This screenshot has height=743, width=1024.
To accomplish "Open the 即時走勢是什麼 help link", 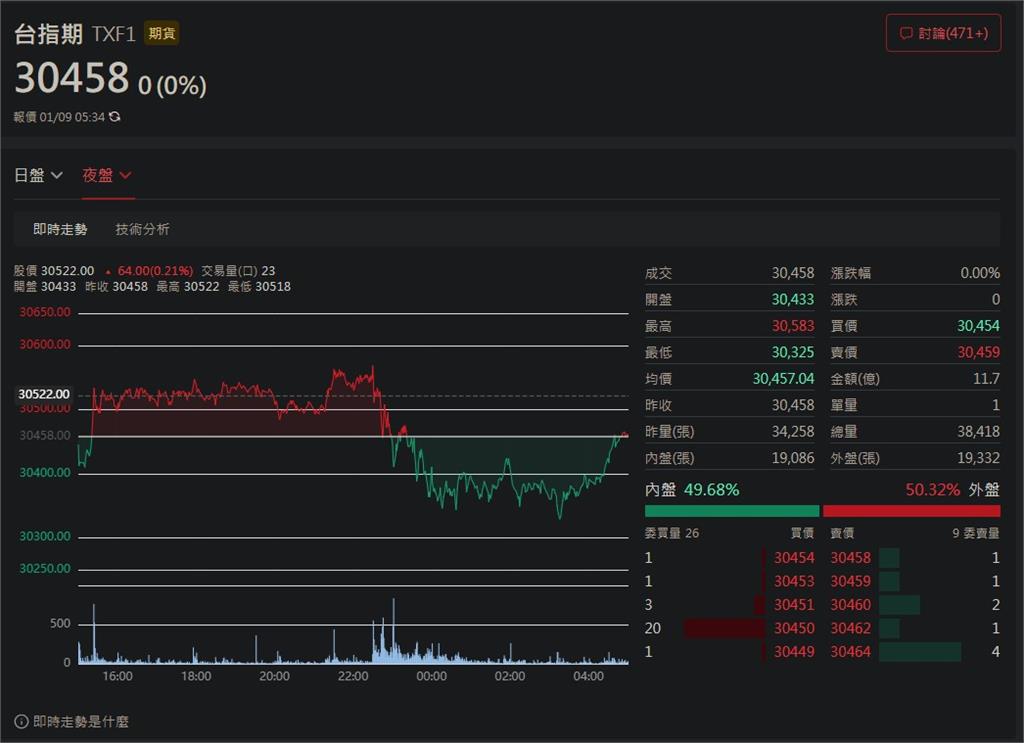I will click(x=80, y=721).
